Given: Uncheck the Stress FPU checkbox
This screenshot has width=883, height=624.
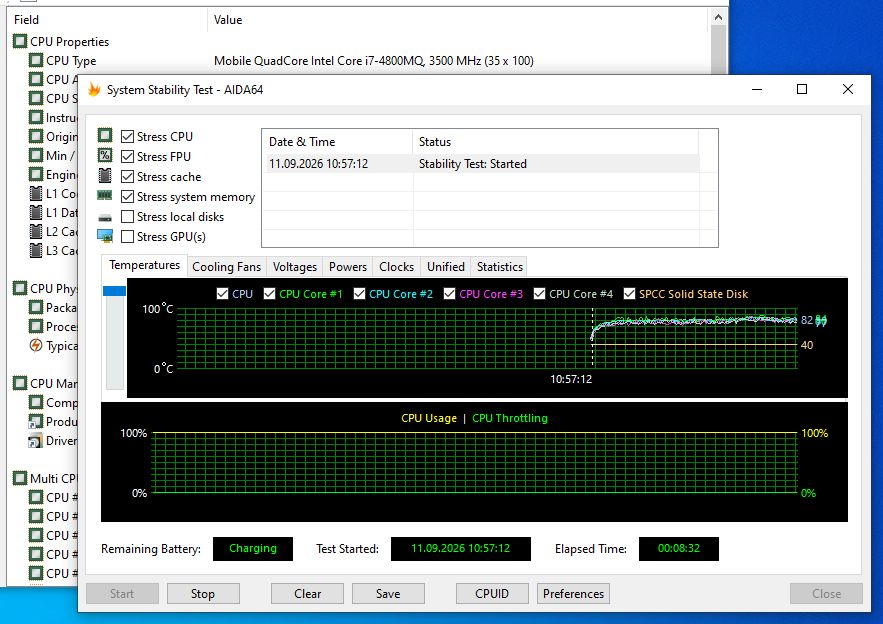Looking at the screenshot, I should coord(127,157).
